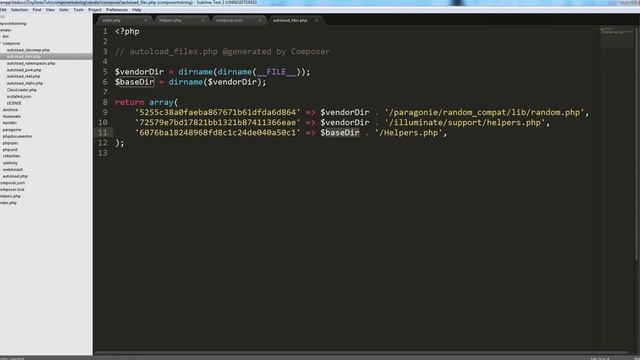Click '/paragonie/random_compat/lib/random.php' string
Screen dimensions: 640x360
pyautogui.click(x=484, y=112)
